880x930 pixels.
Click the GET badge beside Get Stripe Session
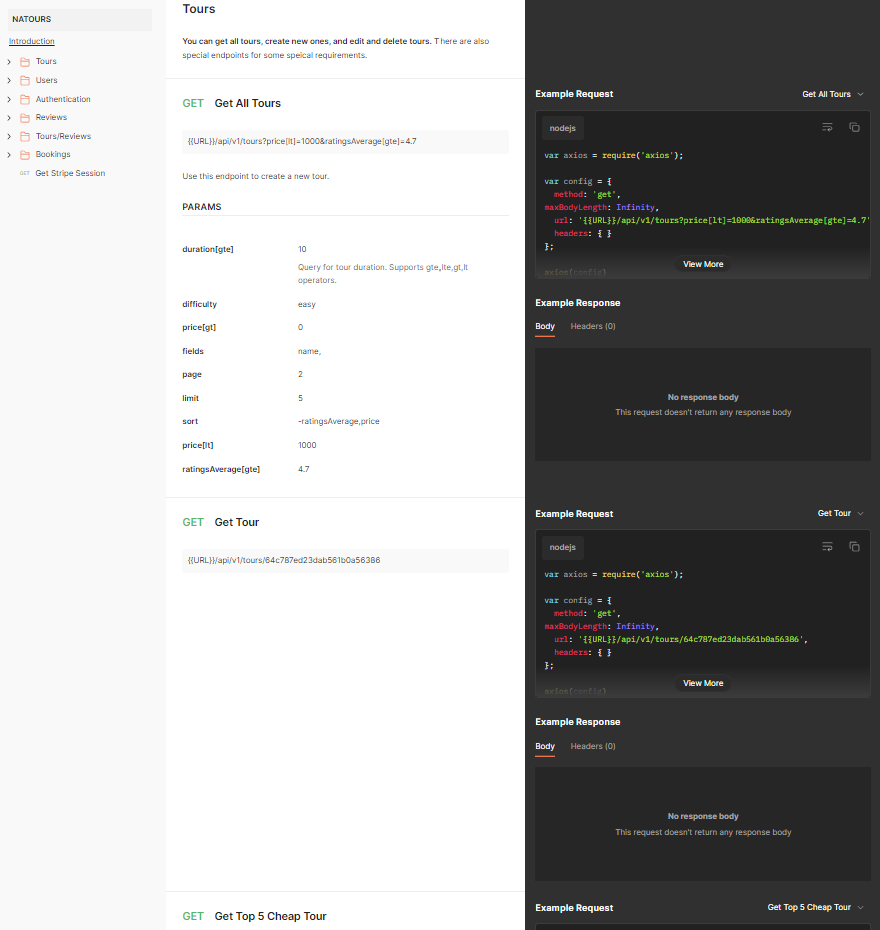click(24, 173)
